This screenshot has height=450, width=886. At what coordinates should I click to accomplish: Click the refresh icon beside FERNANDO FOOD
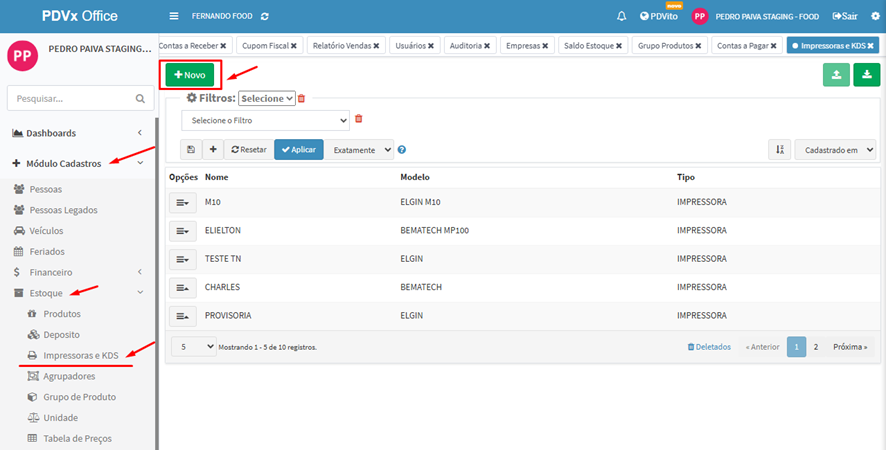click(x=264, y=16)
